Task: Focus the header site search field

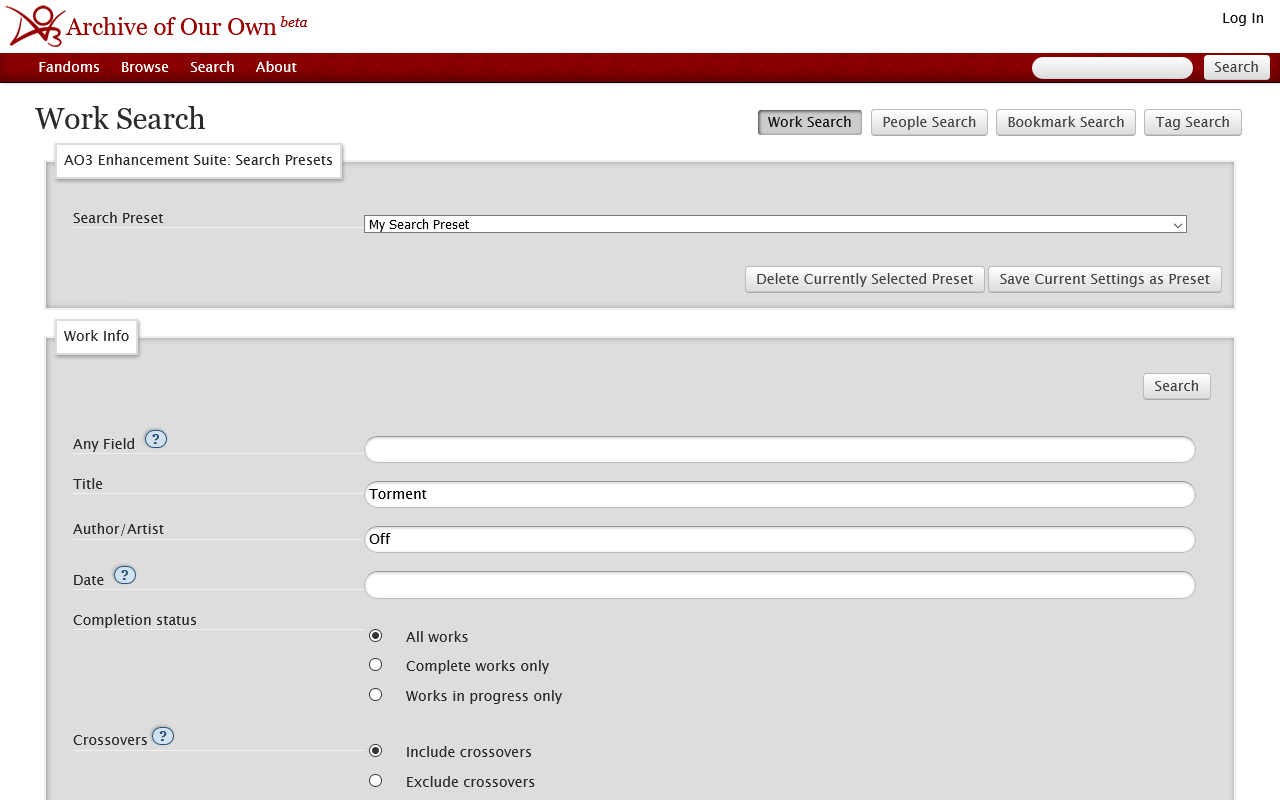Action: point(1112,68)
